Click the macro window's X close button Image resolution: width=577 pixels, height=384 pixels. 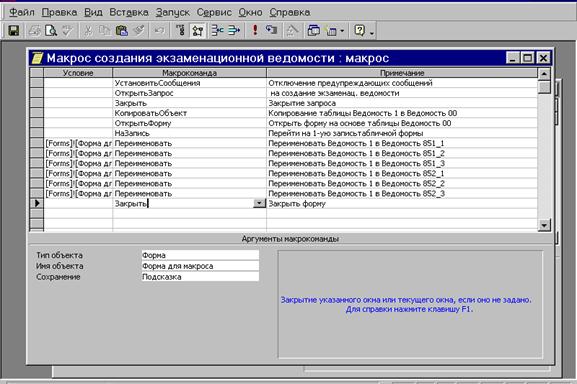543,58
